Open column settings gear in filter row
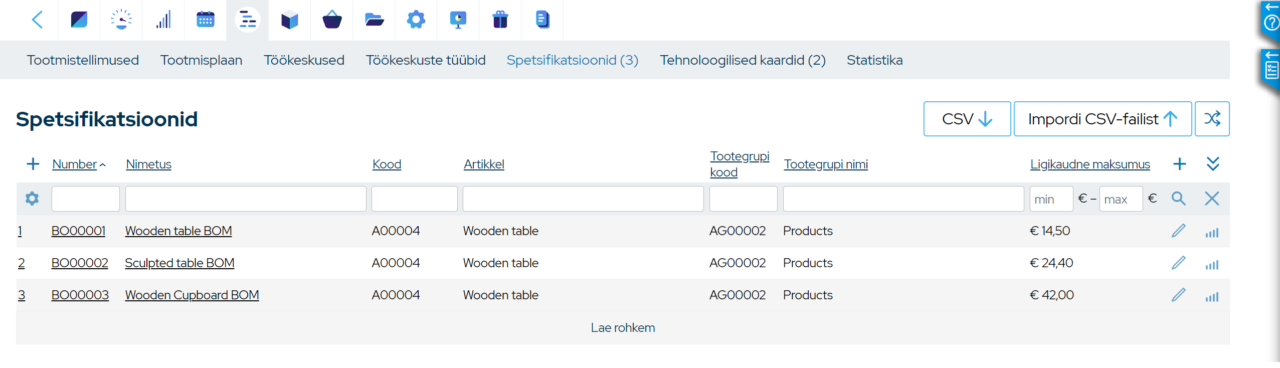The width and height of the screenshot is (1280, 368). [x=32, y=199]
